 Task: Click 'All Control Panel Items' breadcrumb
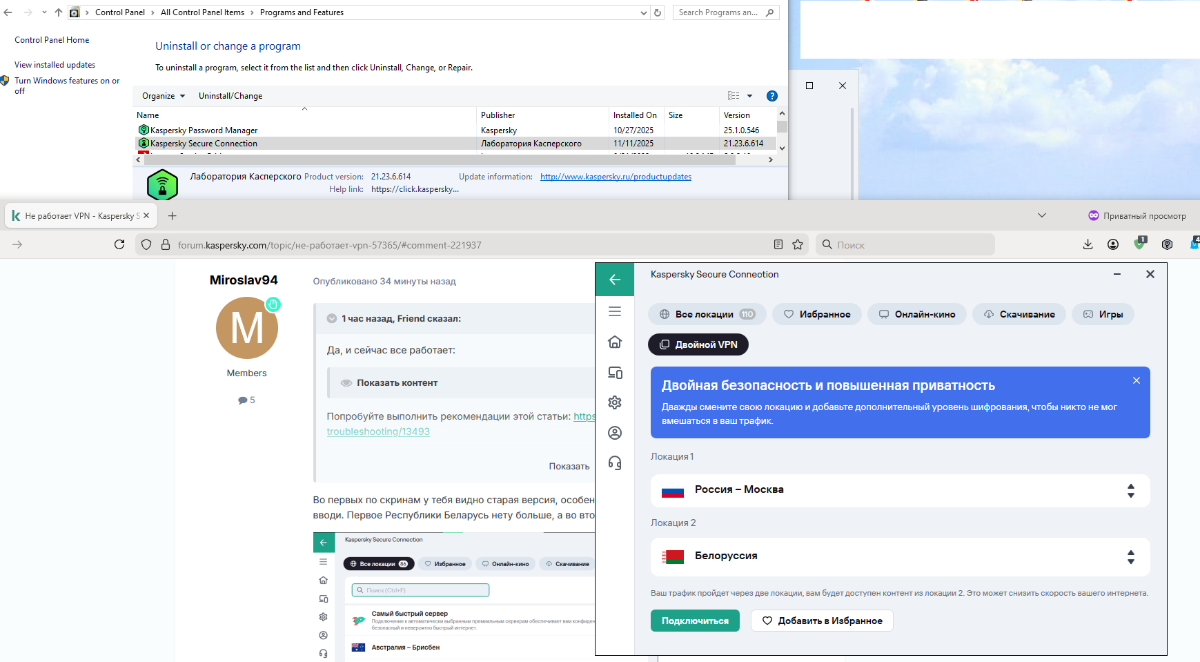(x=204, y=13)
